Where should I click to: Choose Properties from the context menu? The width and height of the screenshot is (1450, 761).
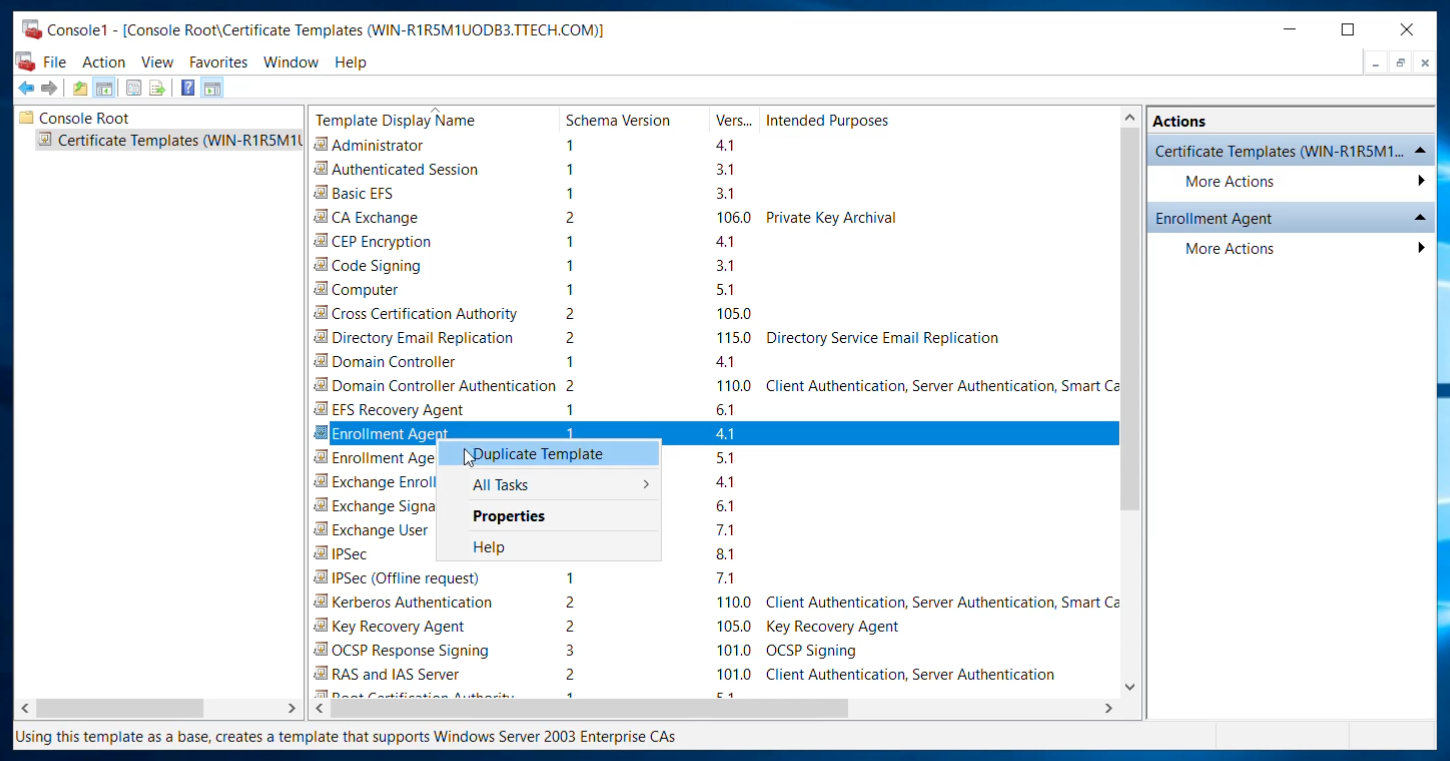coord(549,516)
